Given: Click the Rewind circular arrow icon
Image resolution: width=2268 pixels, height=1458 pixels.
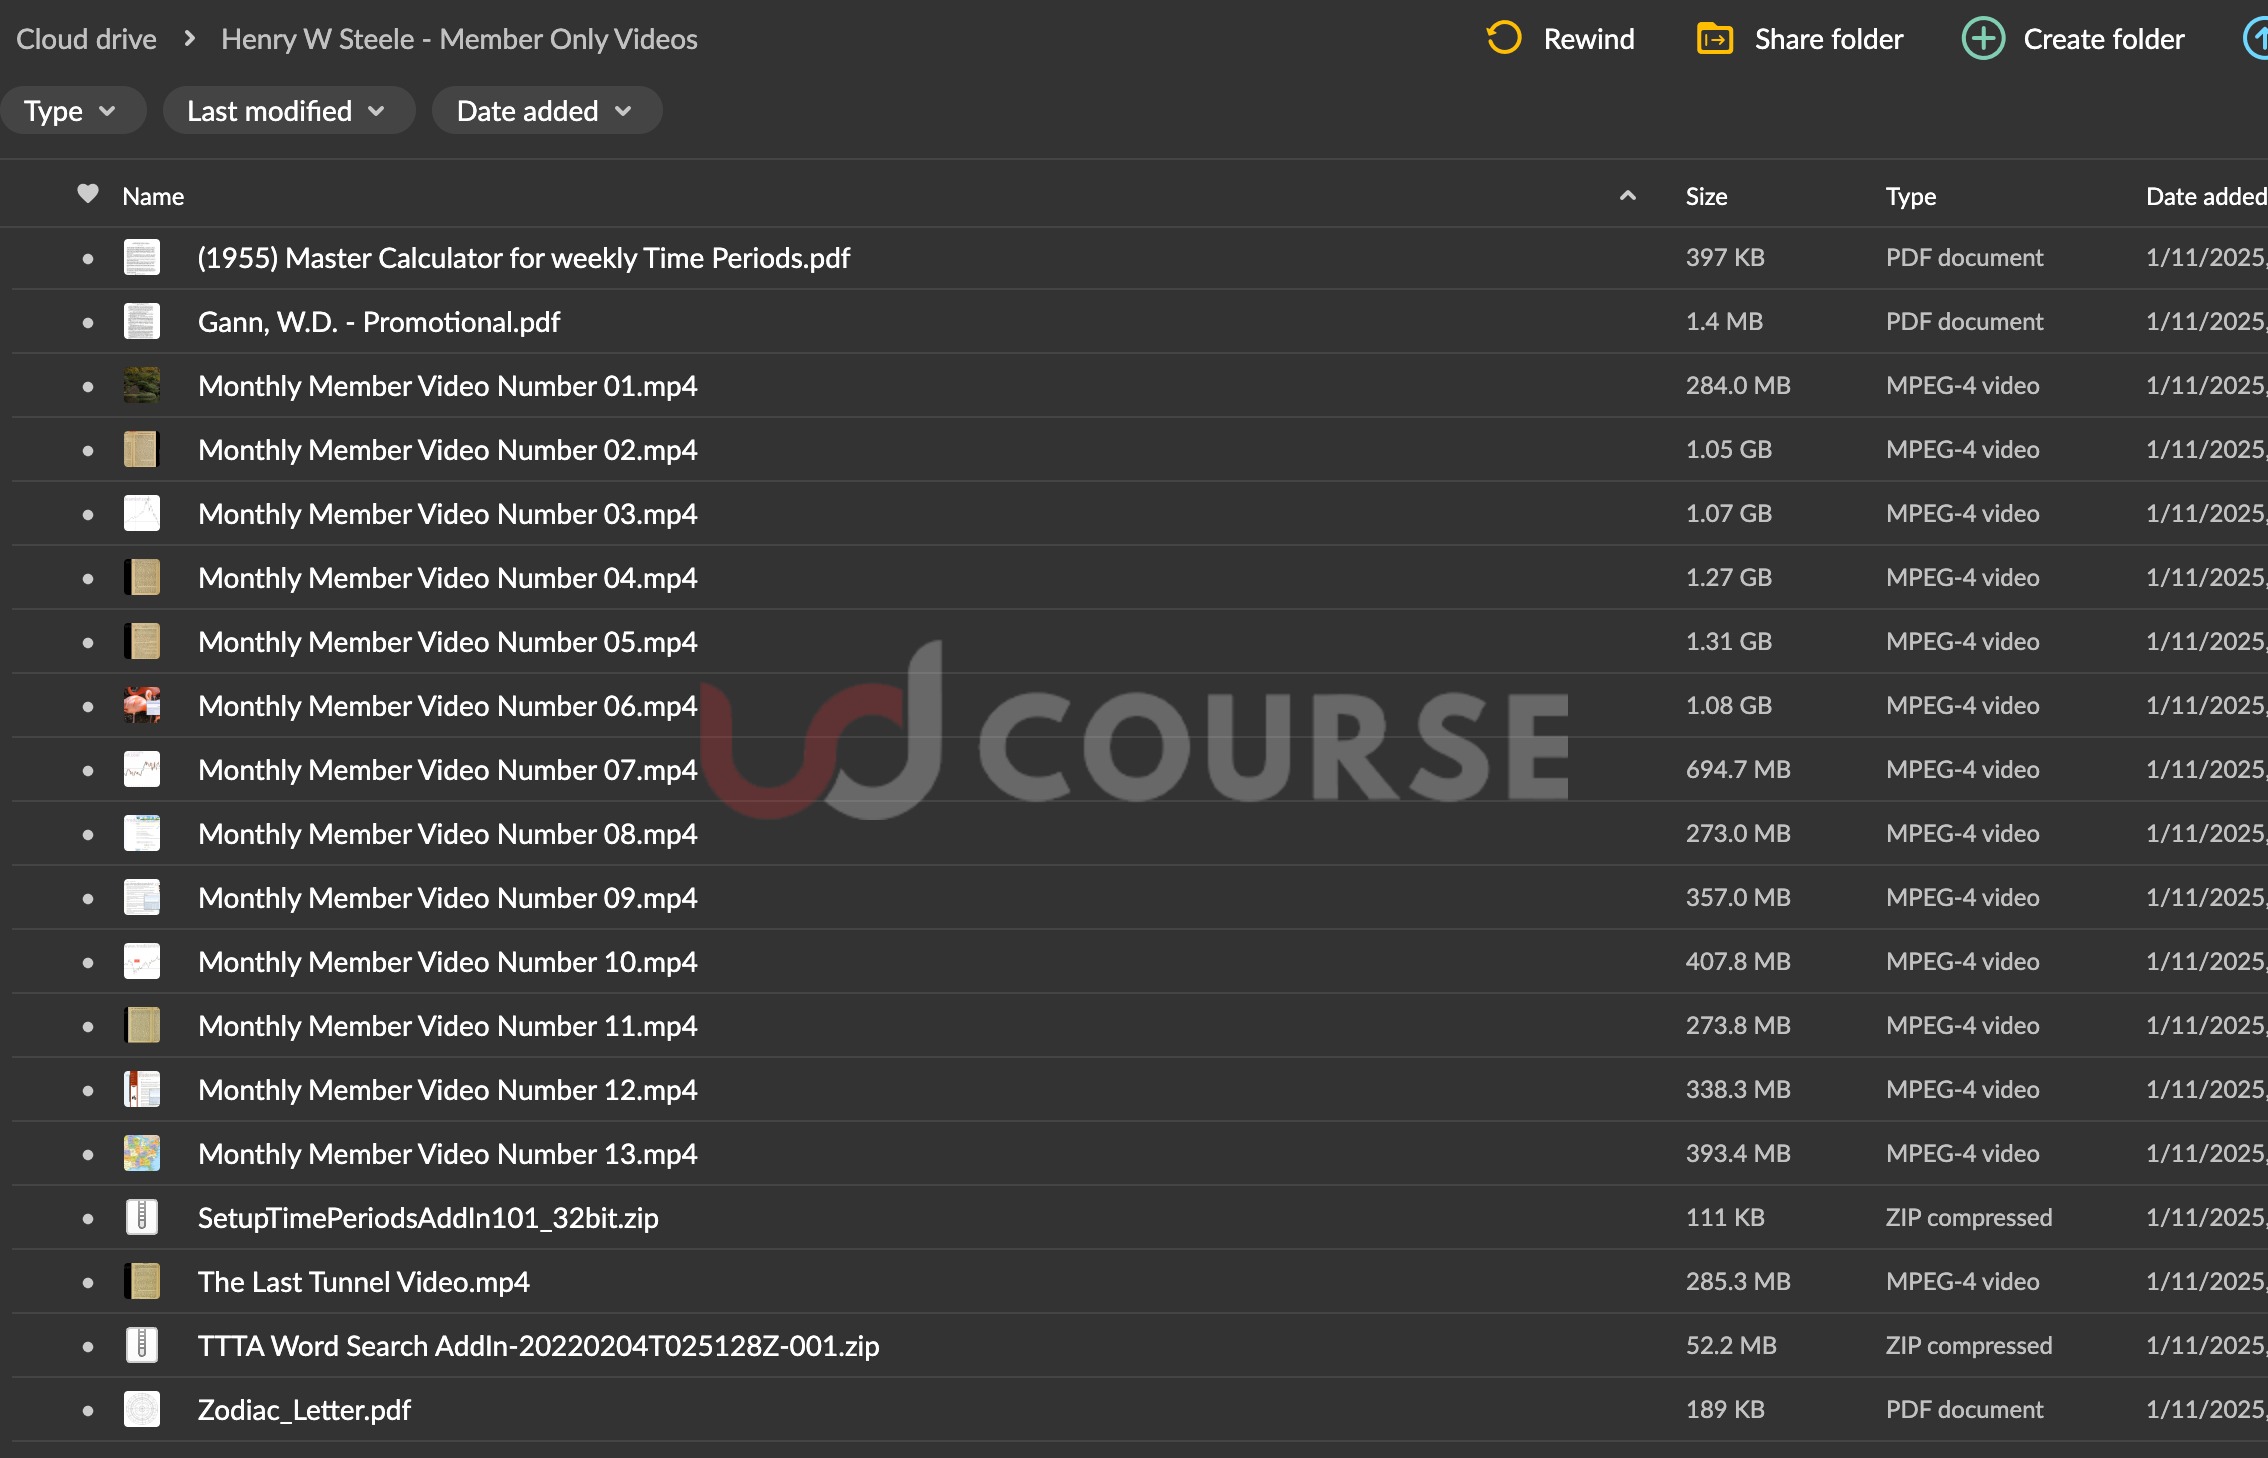Looking at the screenshot, I should [1503, 39].
